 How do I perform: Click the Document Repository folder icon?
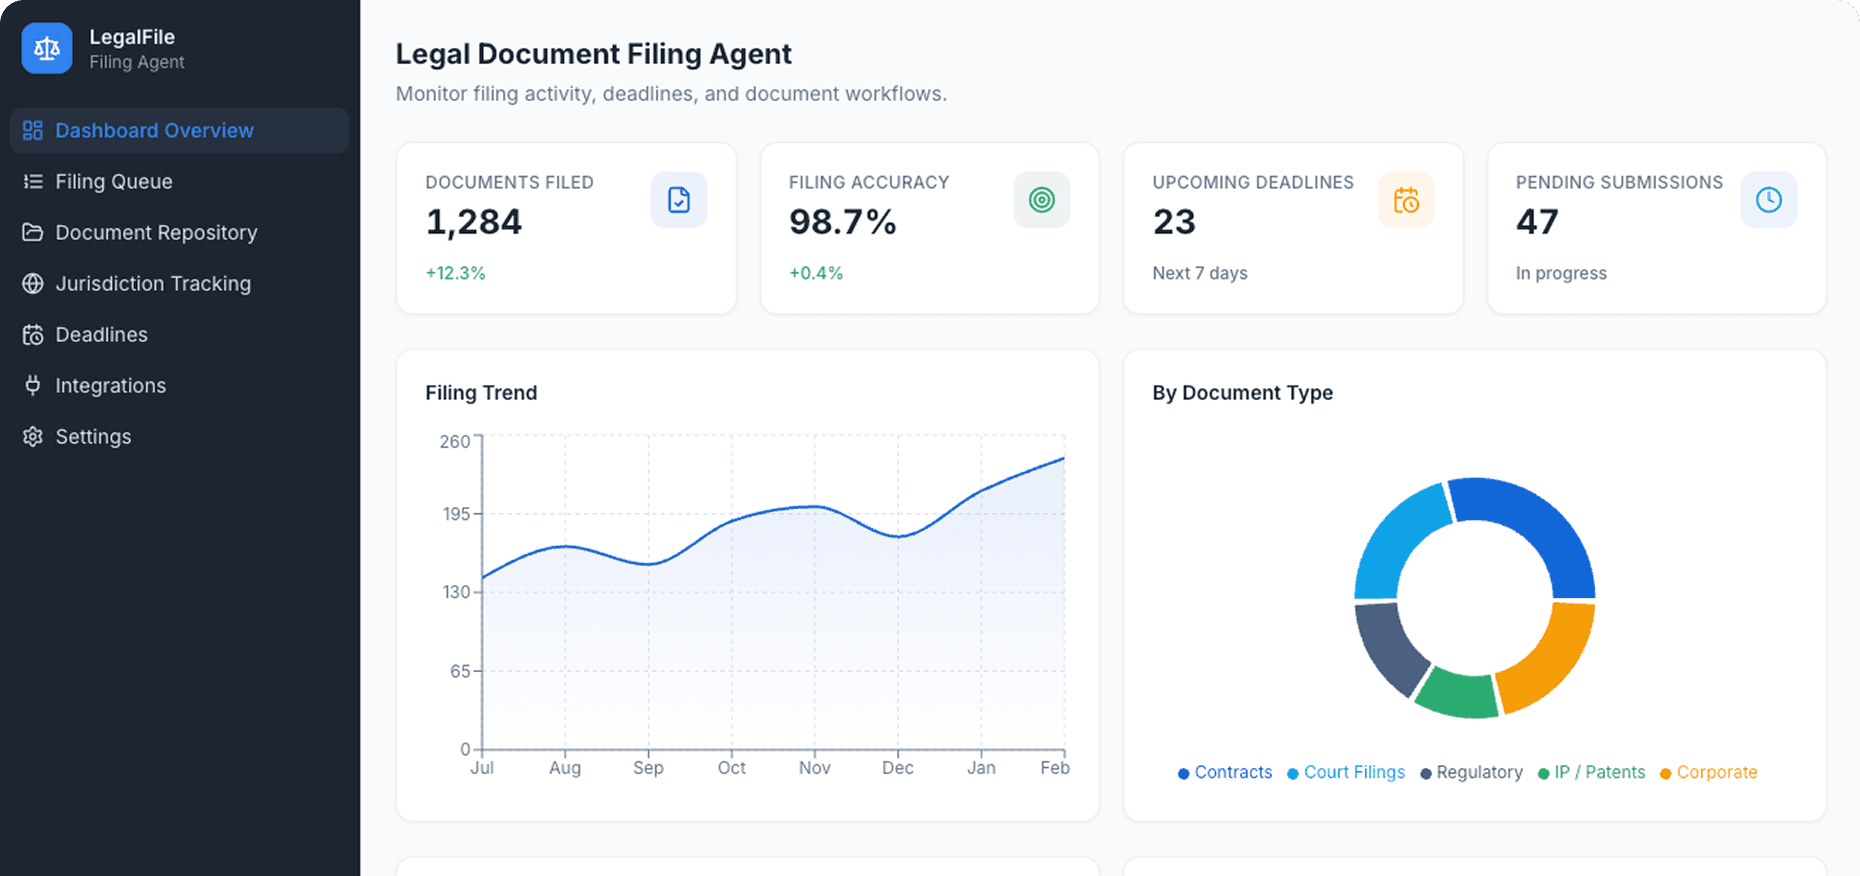[33, 232]
